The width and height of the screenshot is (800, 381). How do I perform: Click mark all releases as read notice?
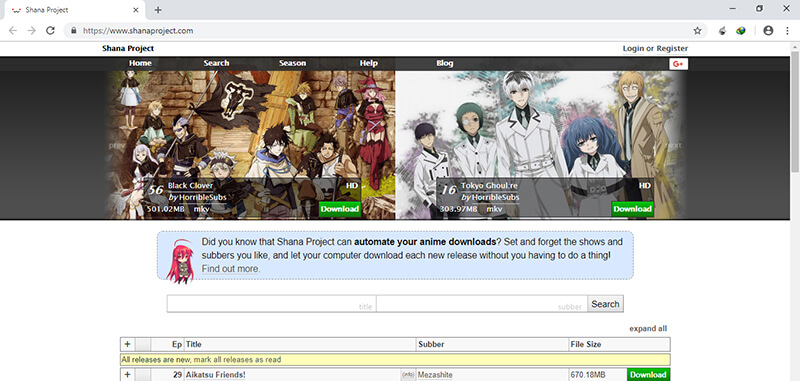coord(237,360)
